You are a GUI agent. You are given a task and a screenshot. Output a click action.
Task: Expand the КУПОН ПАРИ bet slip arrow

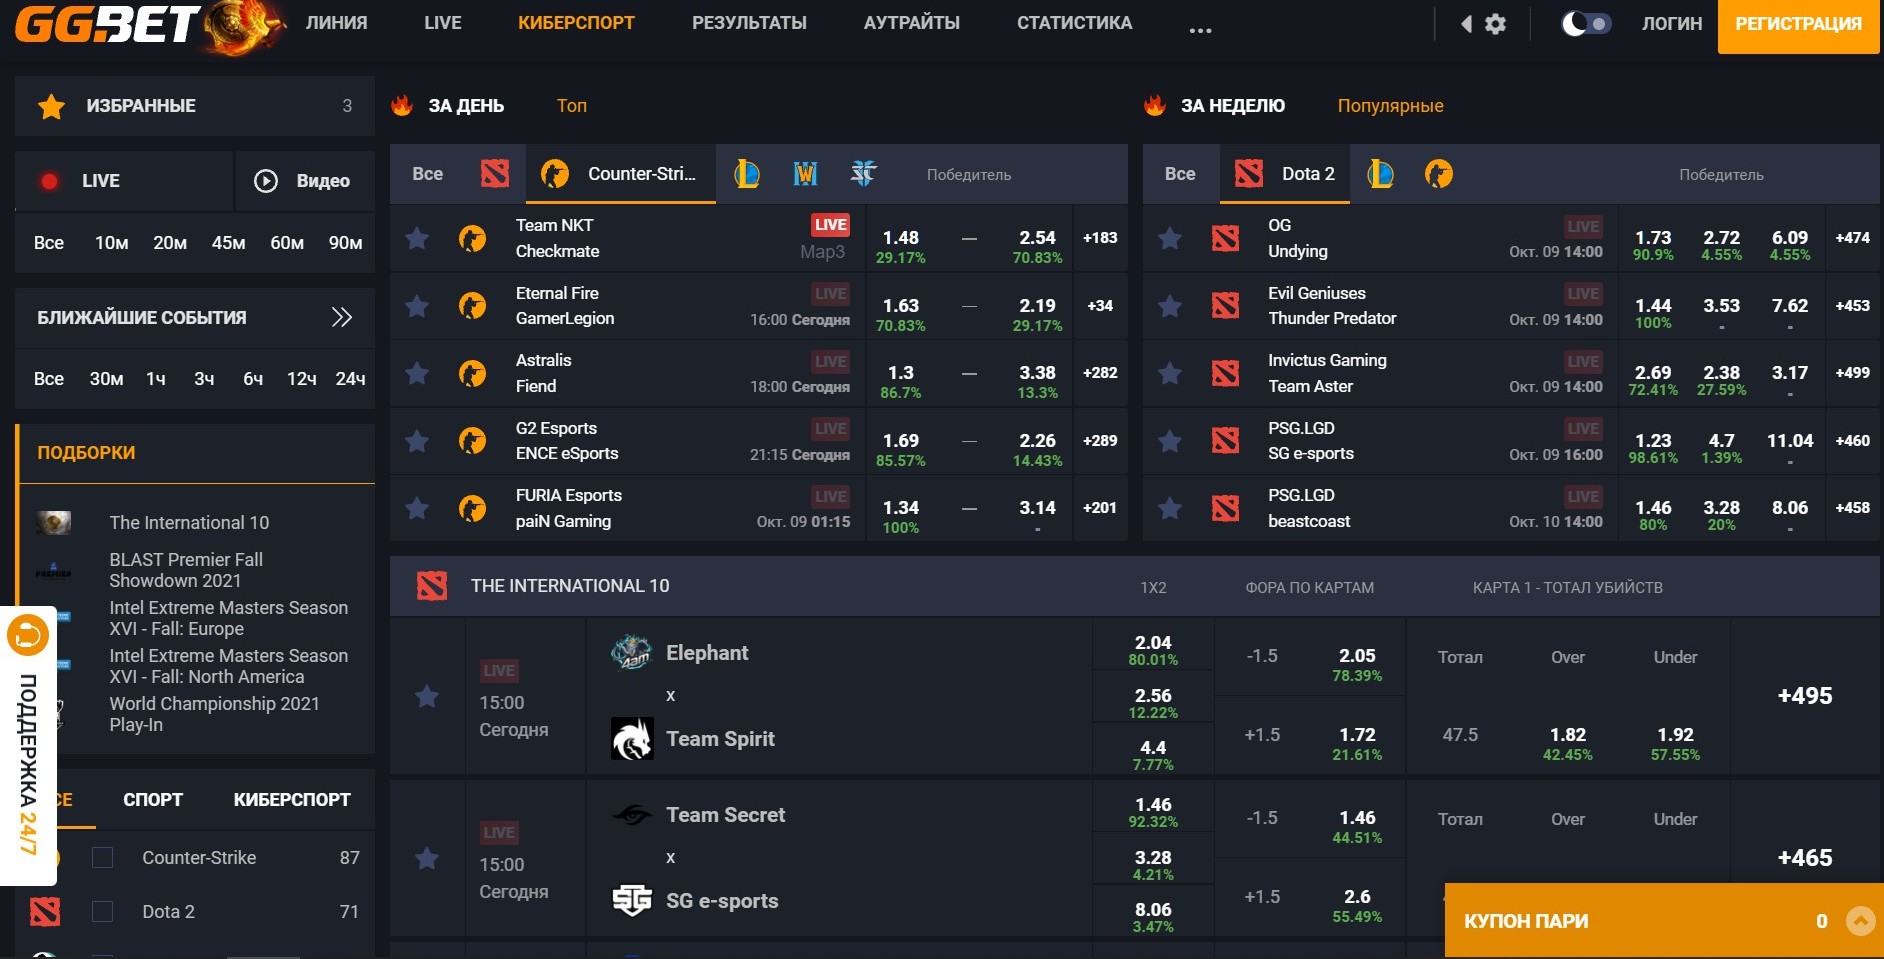click(1860, 921)
